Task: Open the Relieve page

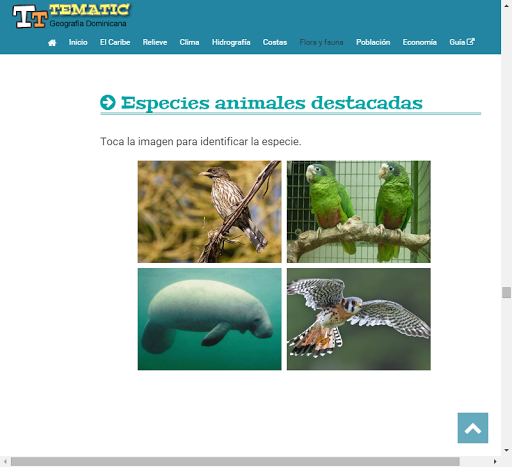Action: tap(155, 42)
